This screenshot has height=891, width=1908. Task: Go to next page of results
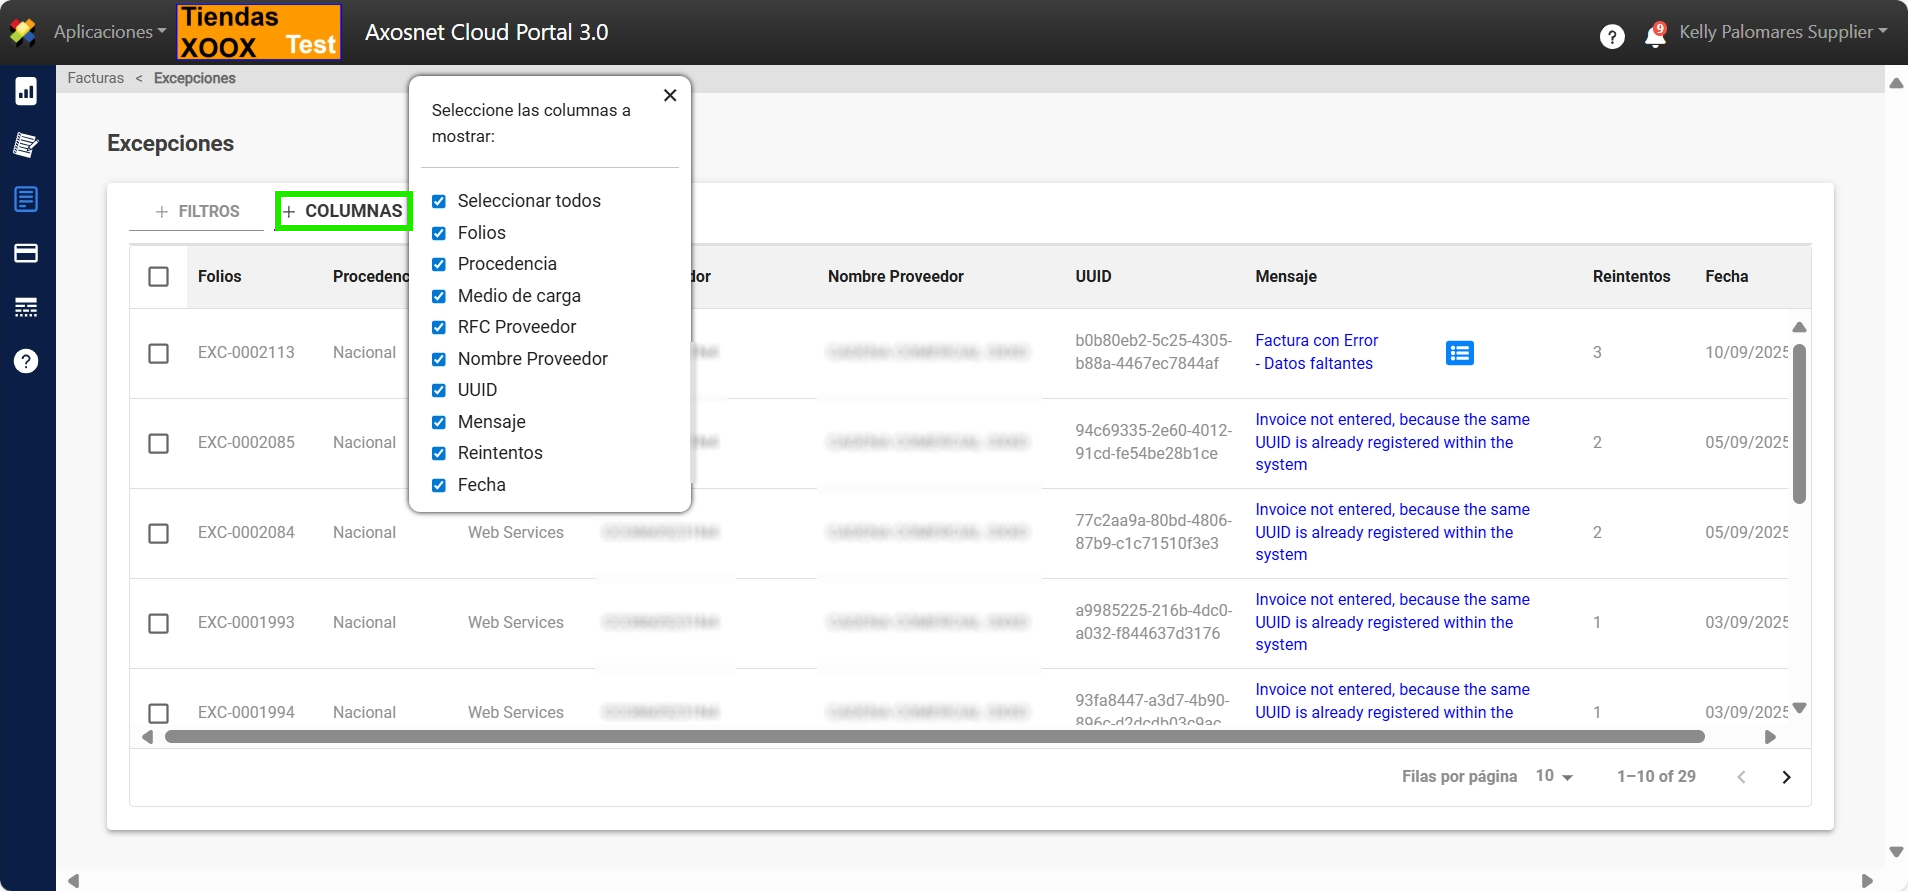point(1786,777)
